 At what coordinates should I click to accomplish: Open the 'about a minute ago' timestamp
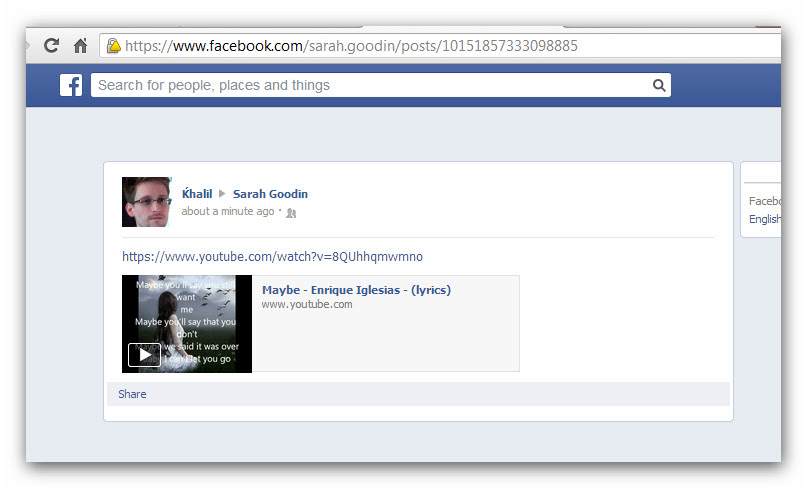tap(227, 211)
